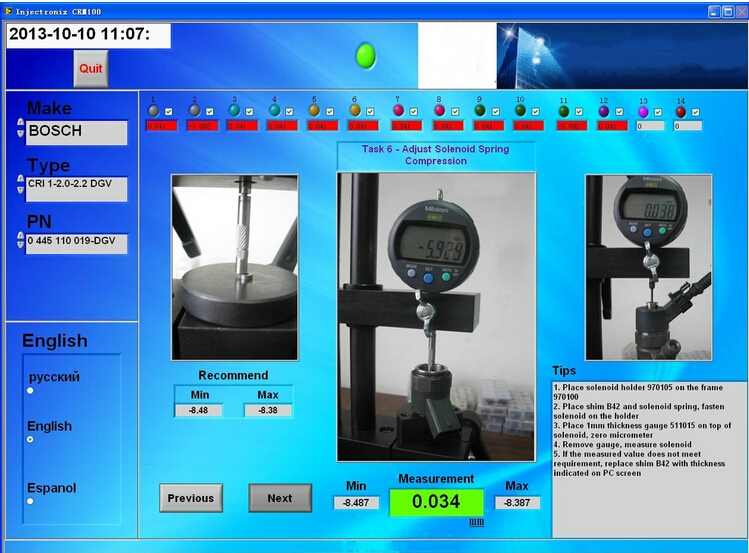Click the Recommend Min field -8.48
Image resolution: width=749 pixels, height=553 pixels.
[x=198, y=410]
